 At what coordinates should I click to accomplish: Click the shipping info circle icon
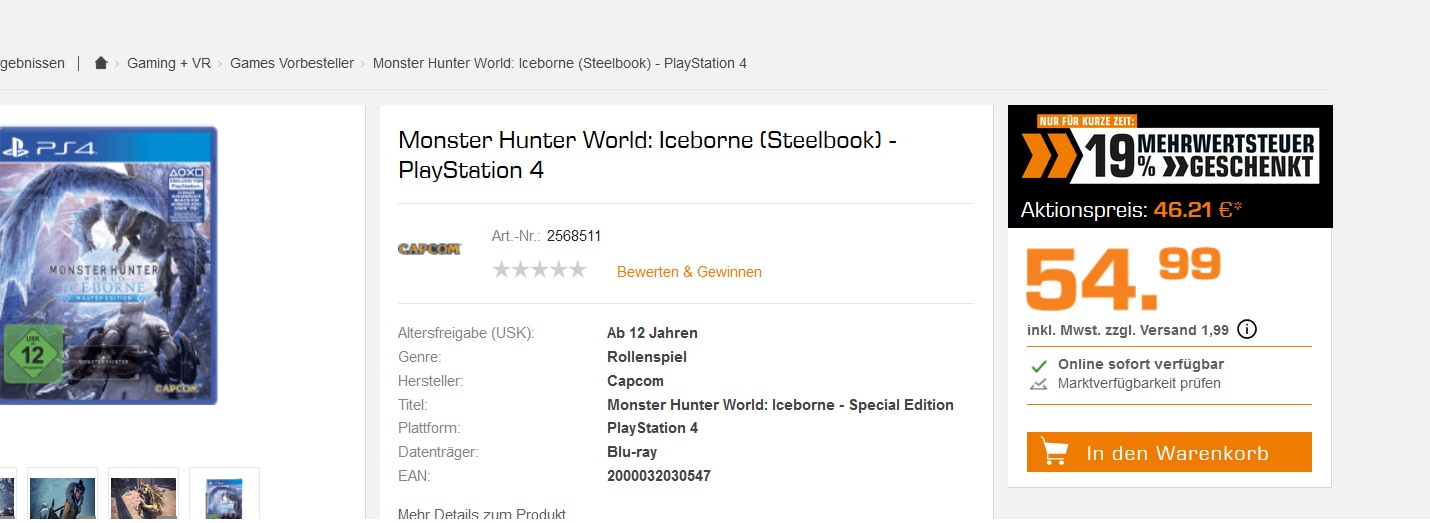(1247, 329)
